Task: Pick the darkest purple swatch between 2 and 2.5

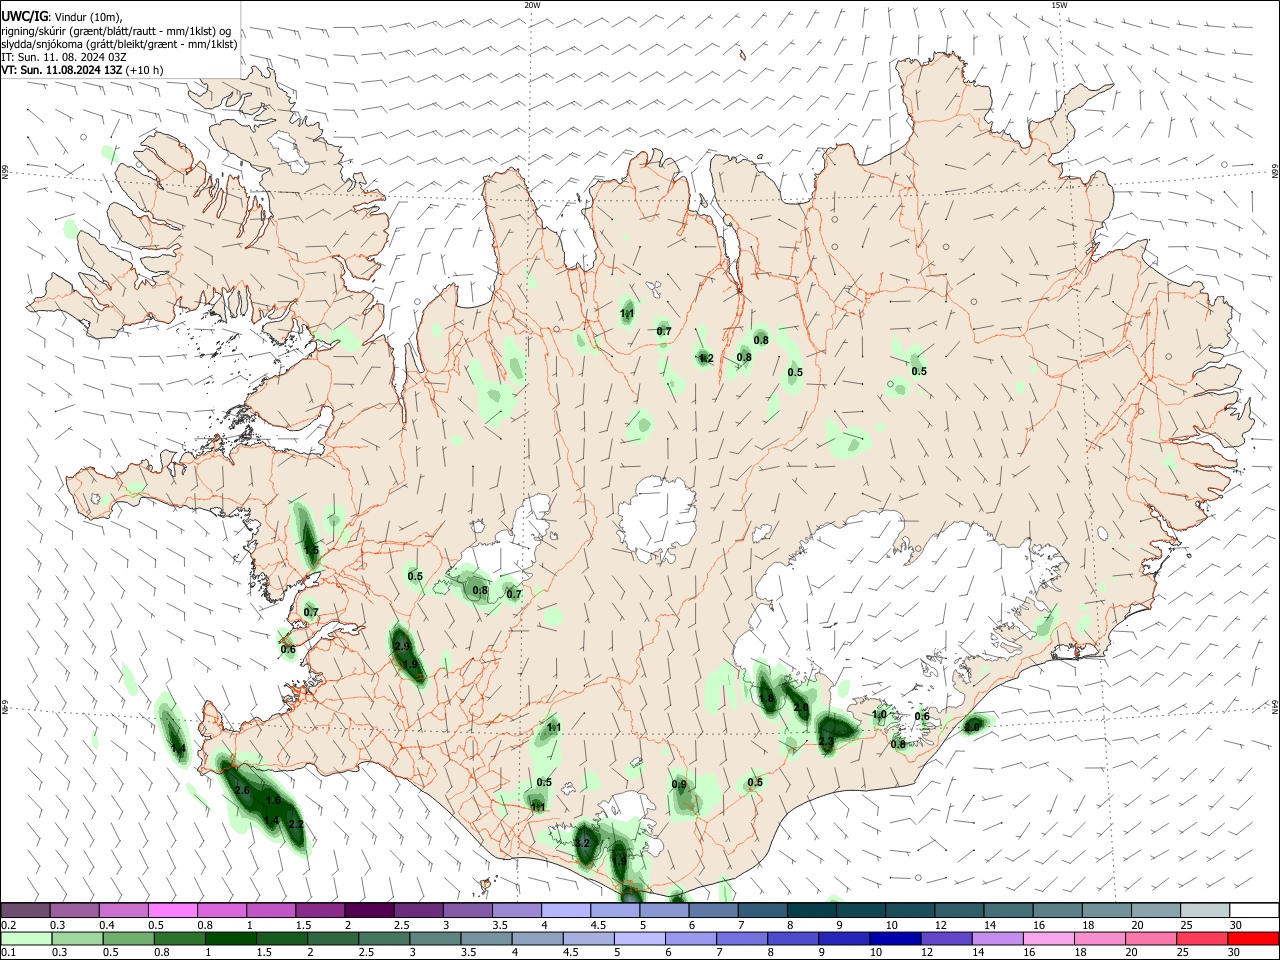Action: pos(369,910)
